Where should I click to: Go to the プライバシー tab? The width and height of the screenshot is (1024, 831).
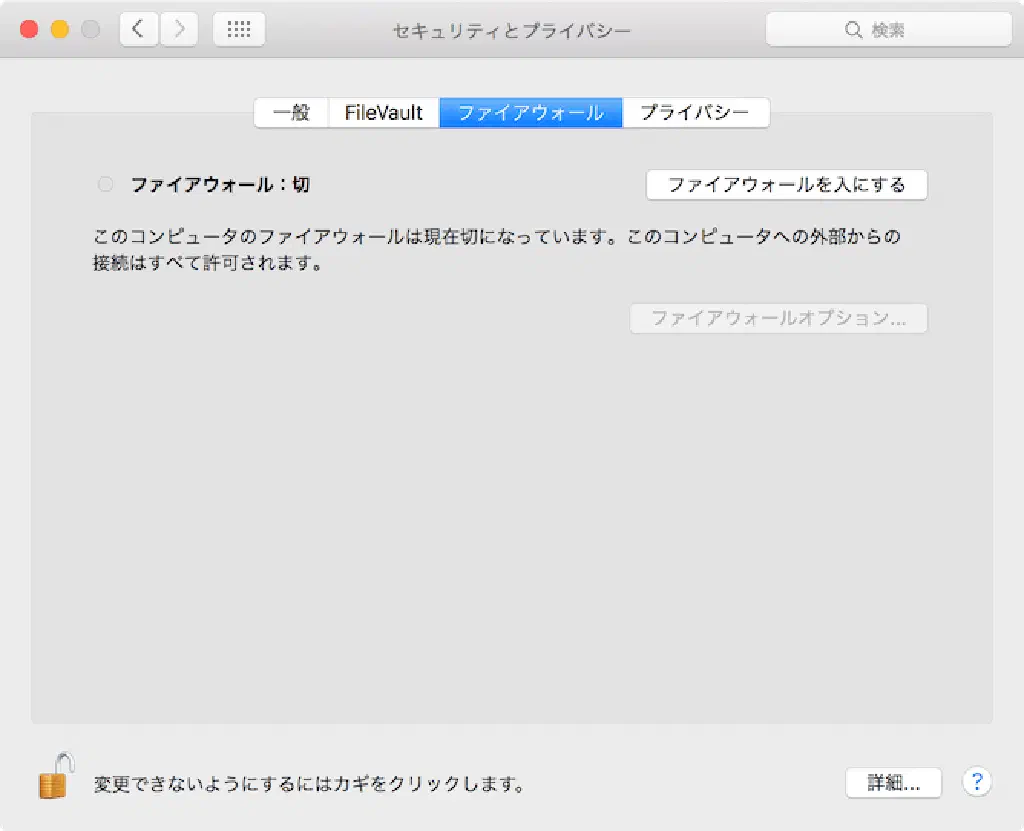point(695,113)
